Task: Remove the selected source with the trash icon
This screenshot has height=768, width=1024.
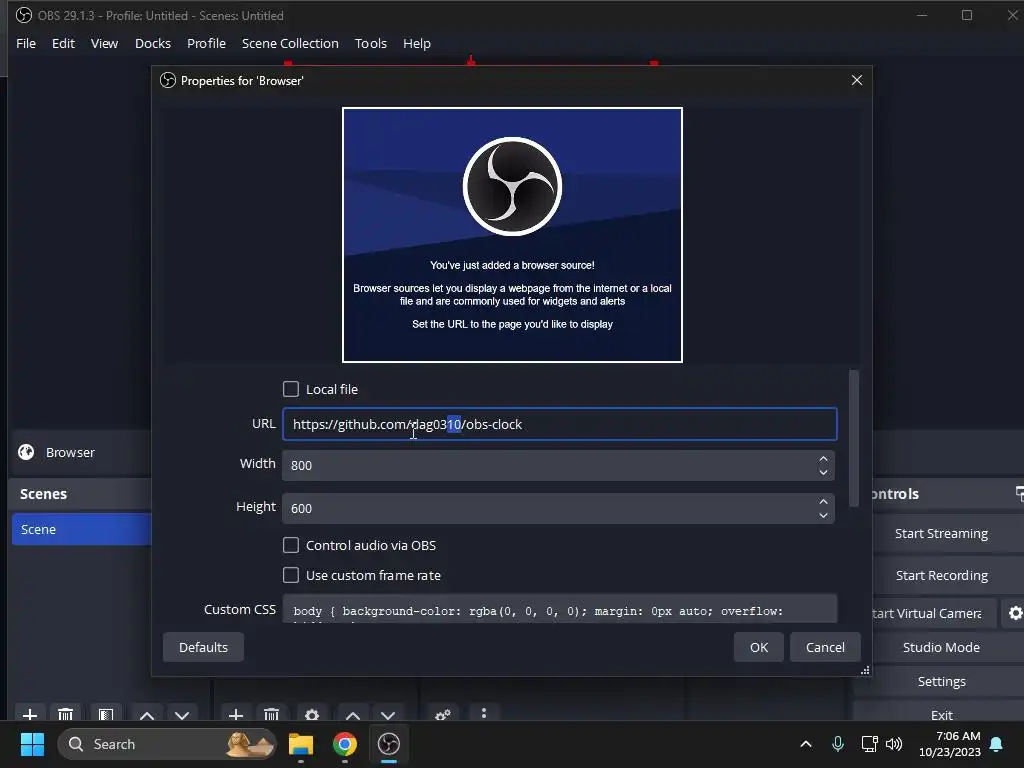Action: [x=272, y=714]
